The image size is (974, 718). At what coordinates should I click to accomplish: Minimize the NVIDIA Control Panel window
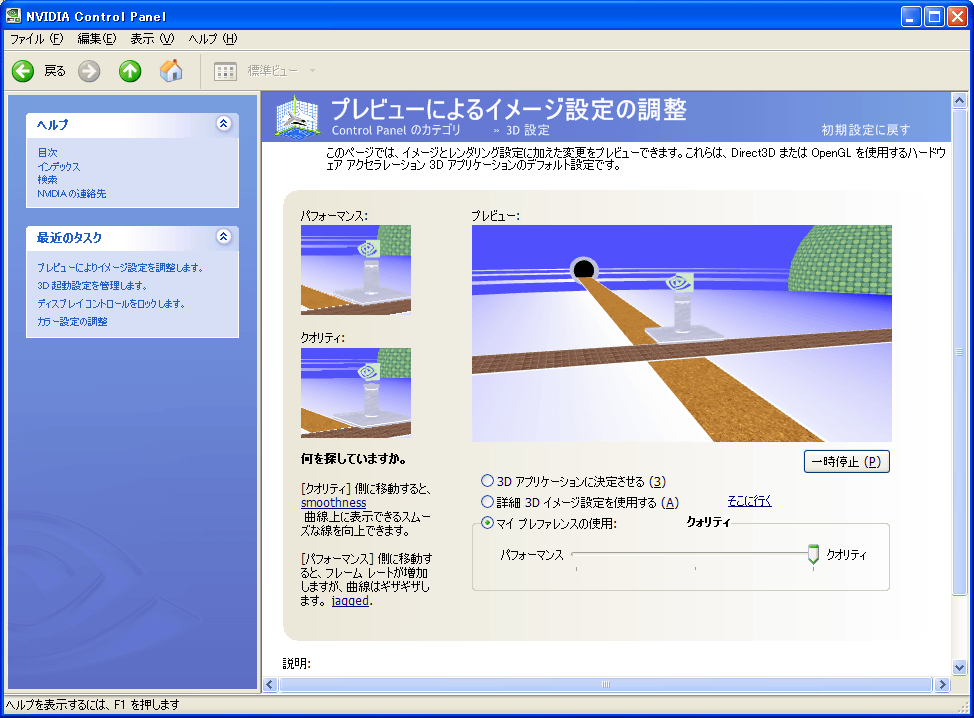coord(911,16)
